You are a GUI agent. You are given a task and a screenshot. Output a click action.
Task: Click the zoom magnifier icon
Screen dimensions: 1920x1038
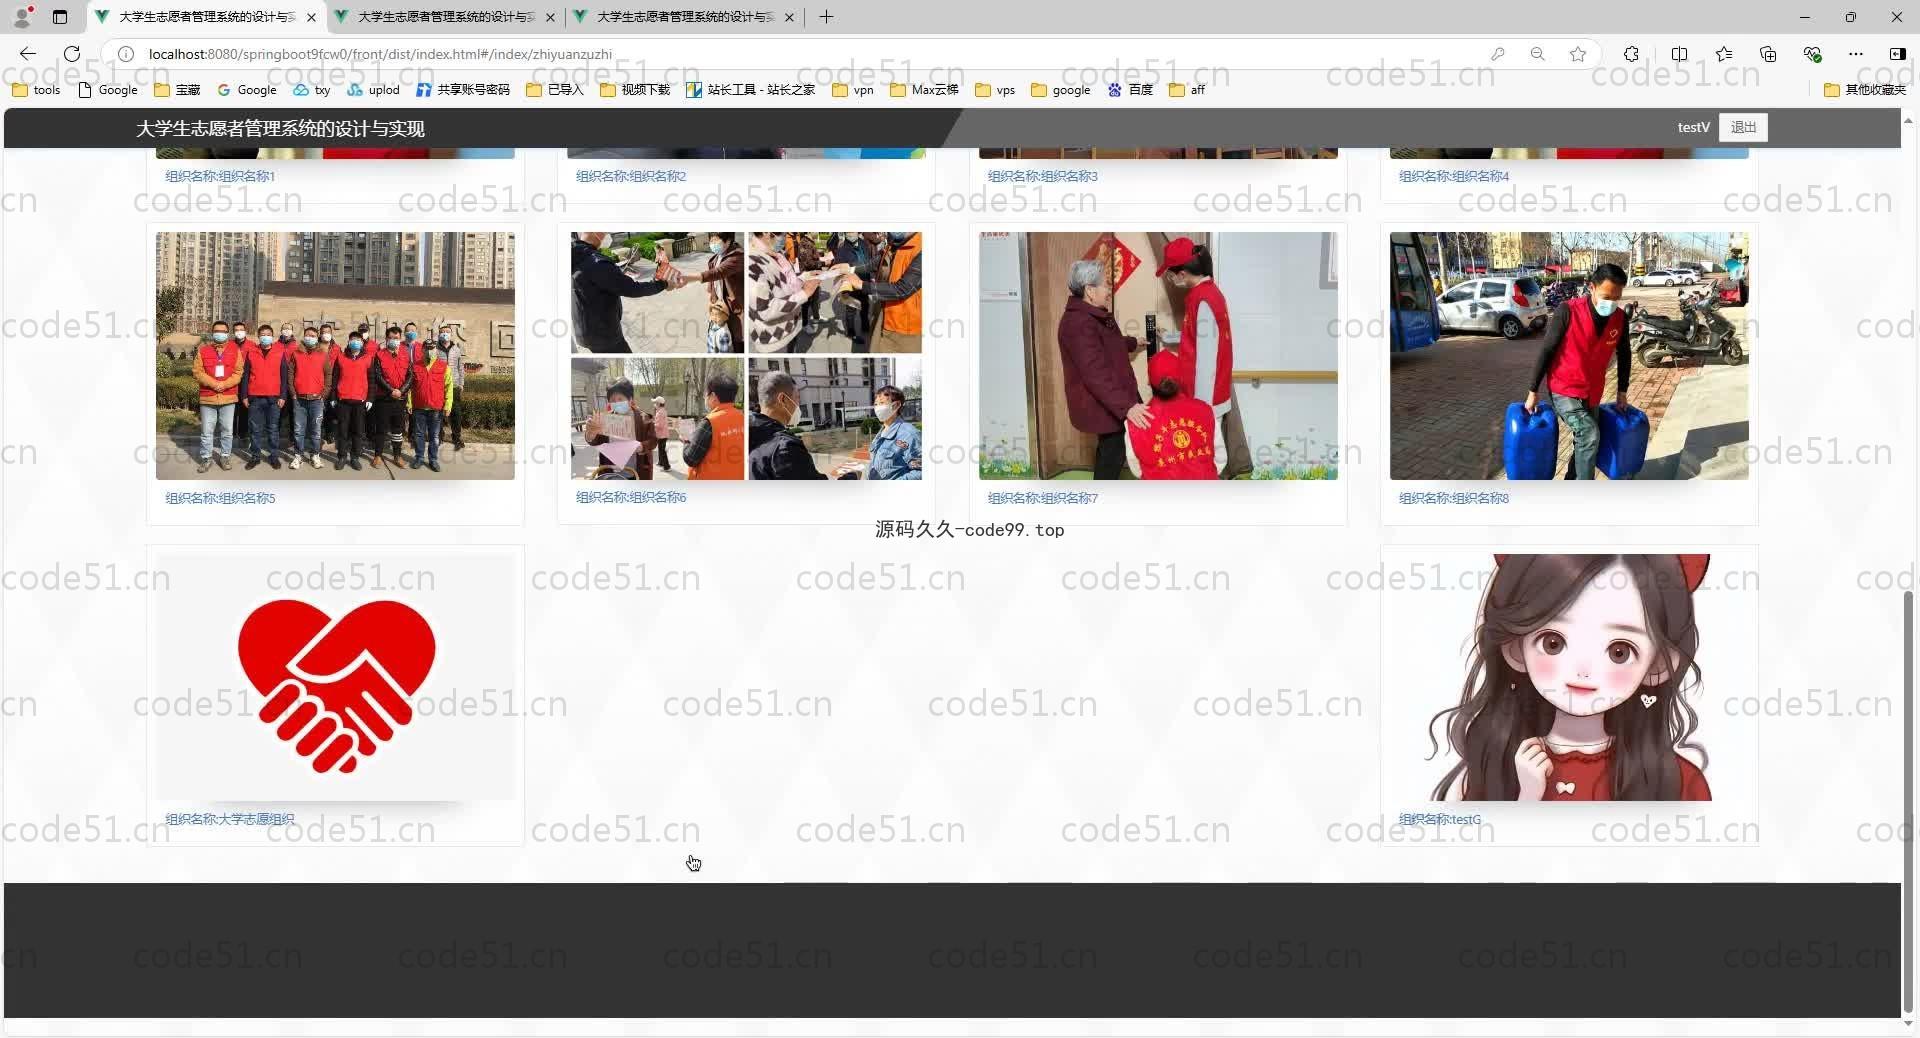pyautogui.click(x=1537, y=54)
